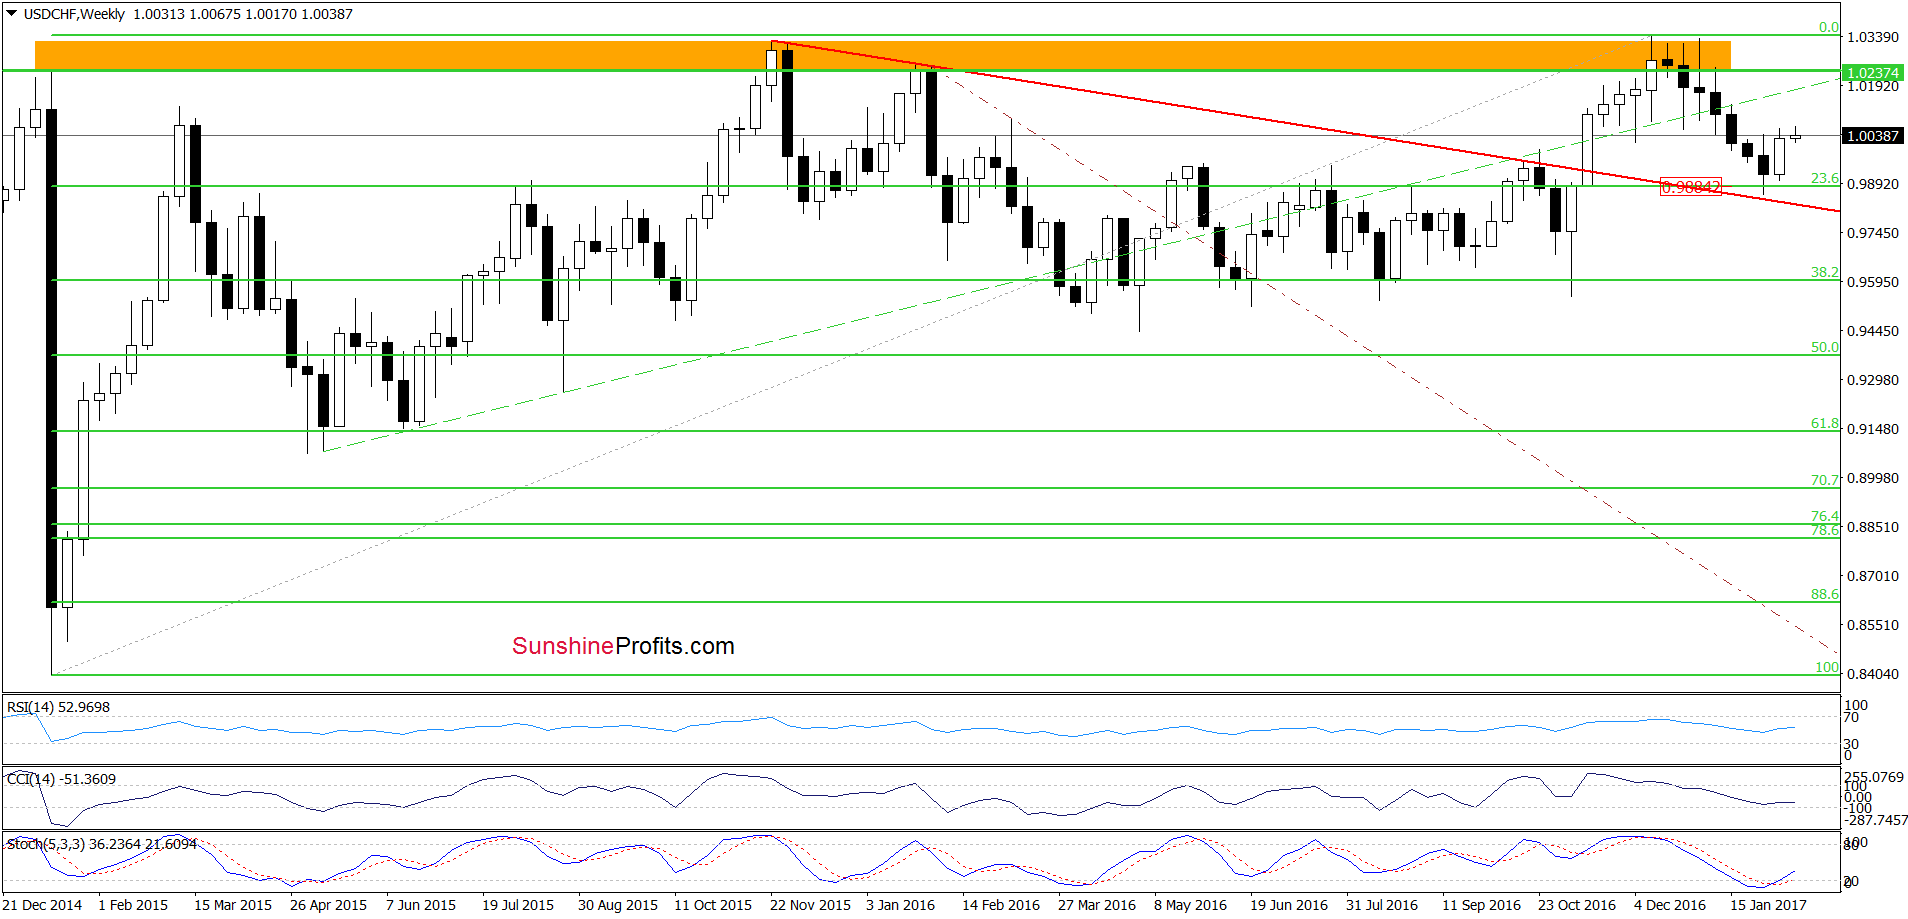Click the 0.91480 price axis label
The height and width of the screenshot is (919, 1908).
point(1872,429)
